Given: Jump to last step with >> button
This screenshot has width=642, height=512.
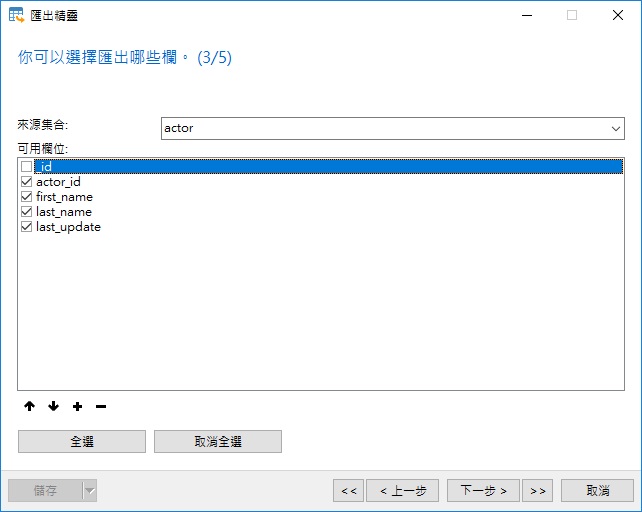Looking at the screenshot, I should [x=536, y=490].
